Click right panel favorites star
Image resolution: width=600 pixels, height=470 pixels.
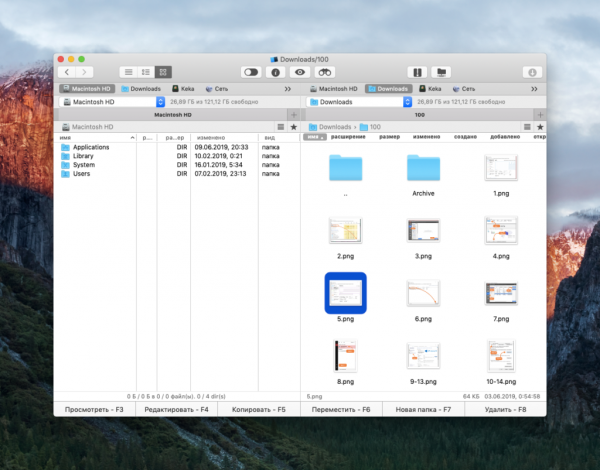[540, 127]
